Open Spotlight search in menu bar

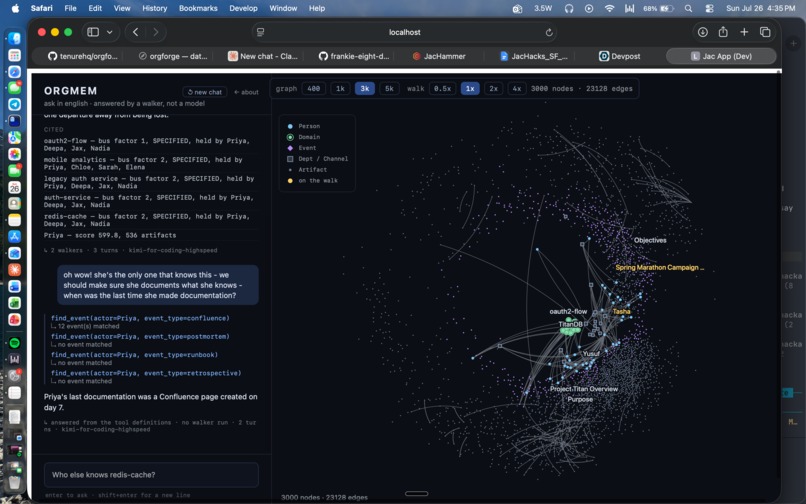(688, 8)
